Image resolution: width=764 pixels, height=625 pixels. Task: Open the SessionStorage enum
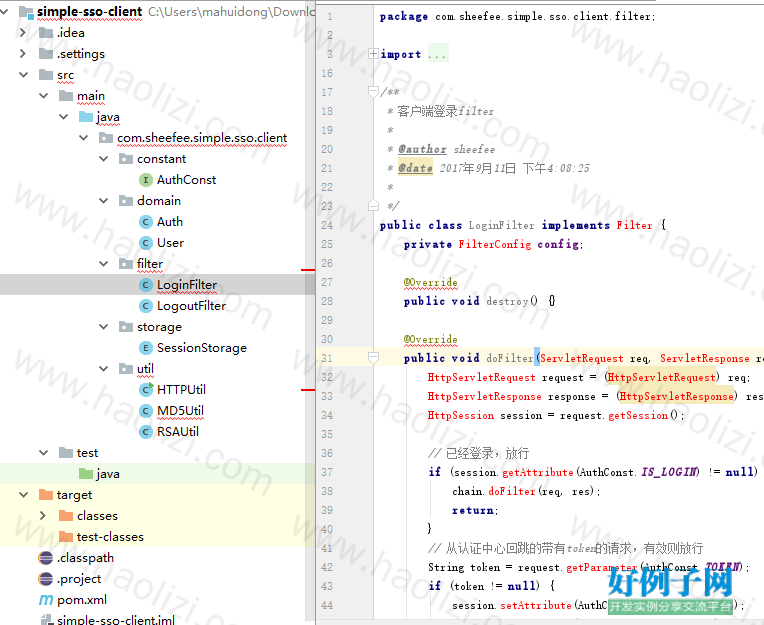(x=202, y=348)
